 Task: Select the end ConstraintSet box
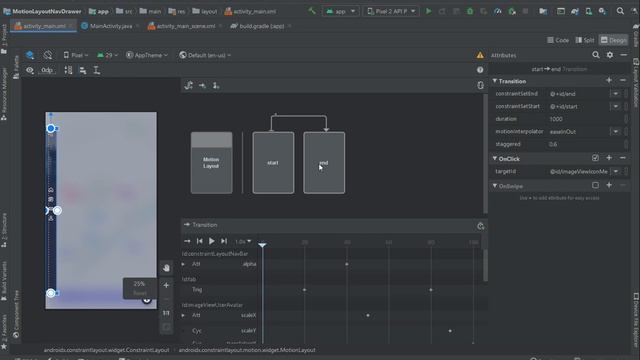(324, 162)
